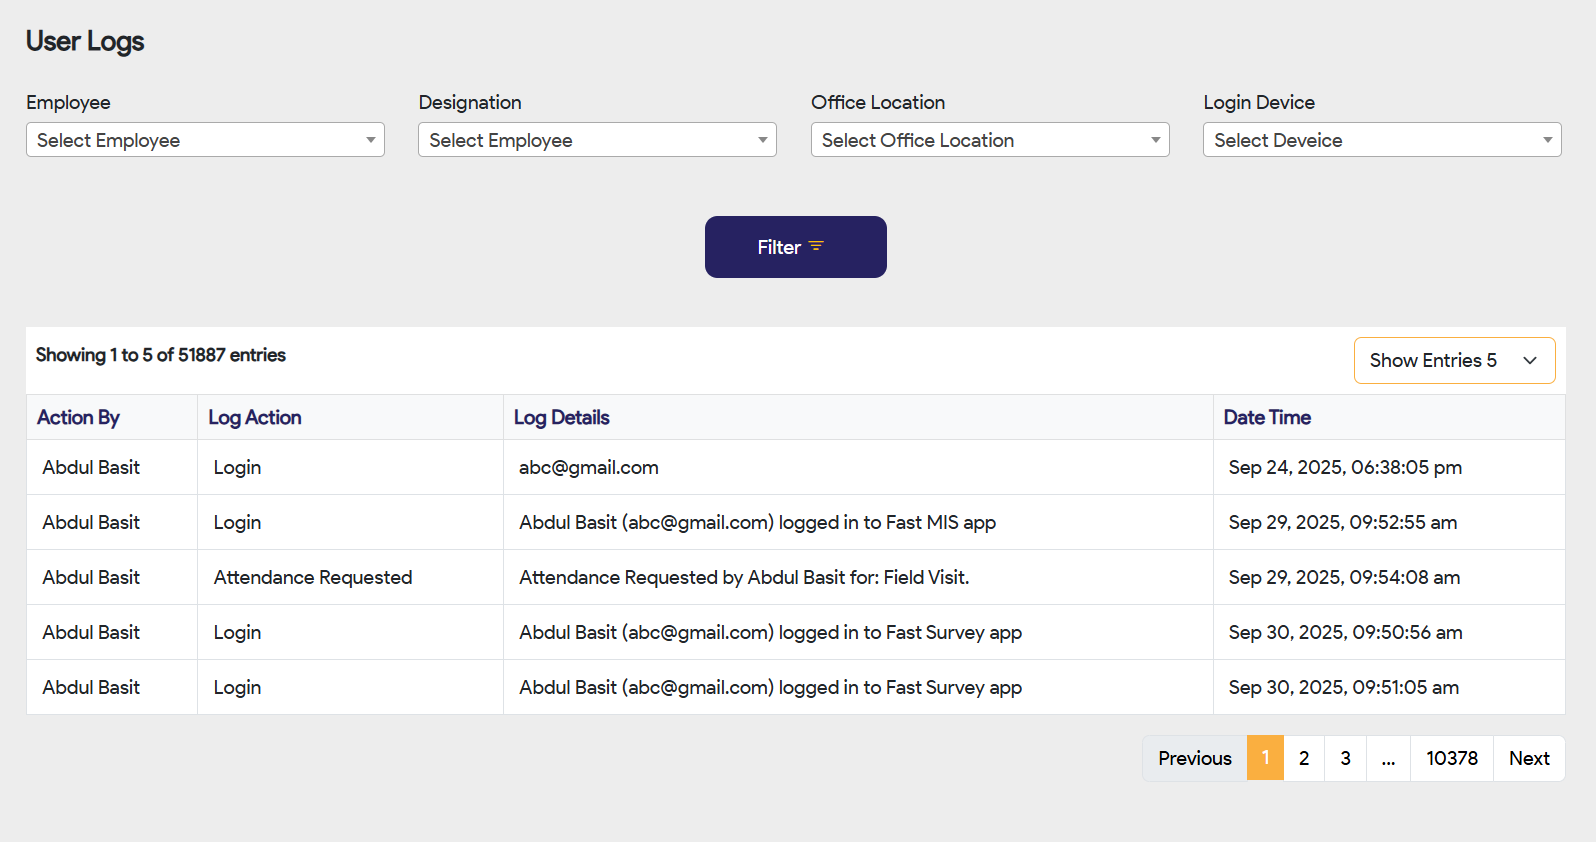Click the pagination ellipsis item
The height and width of the screenshot is (842, 1596).
click(1388, 758)
